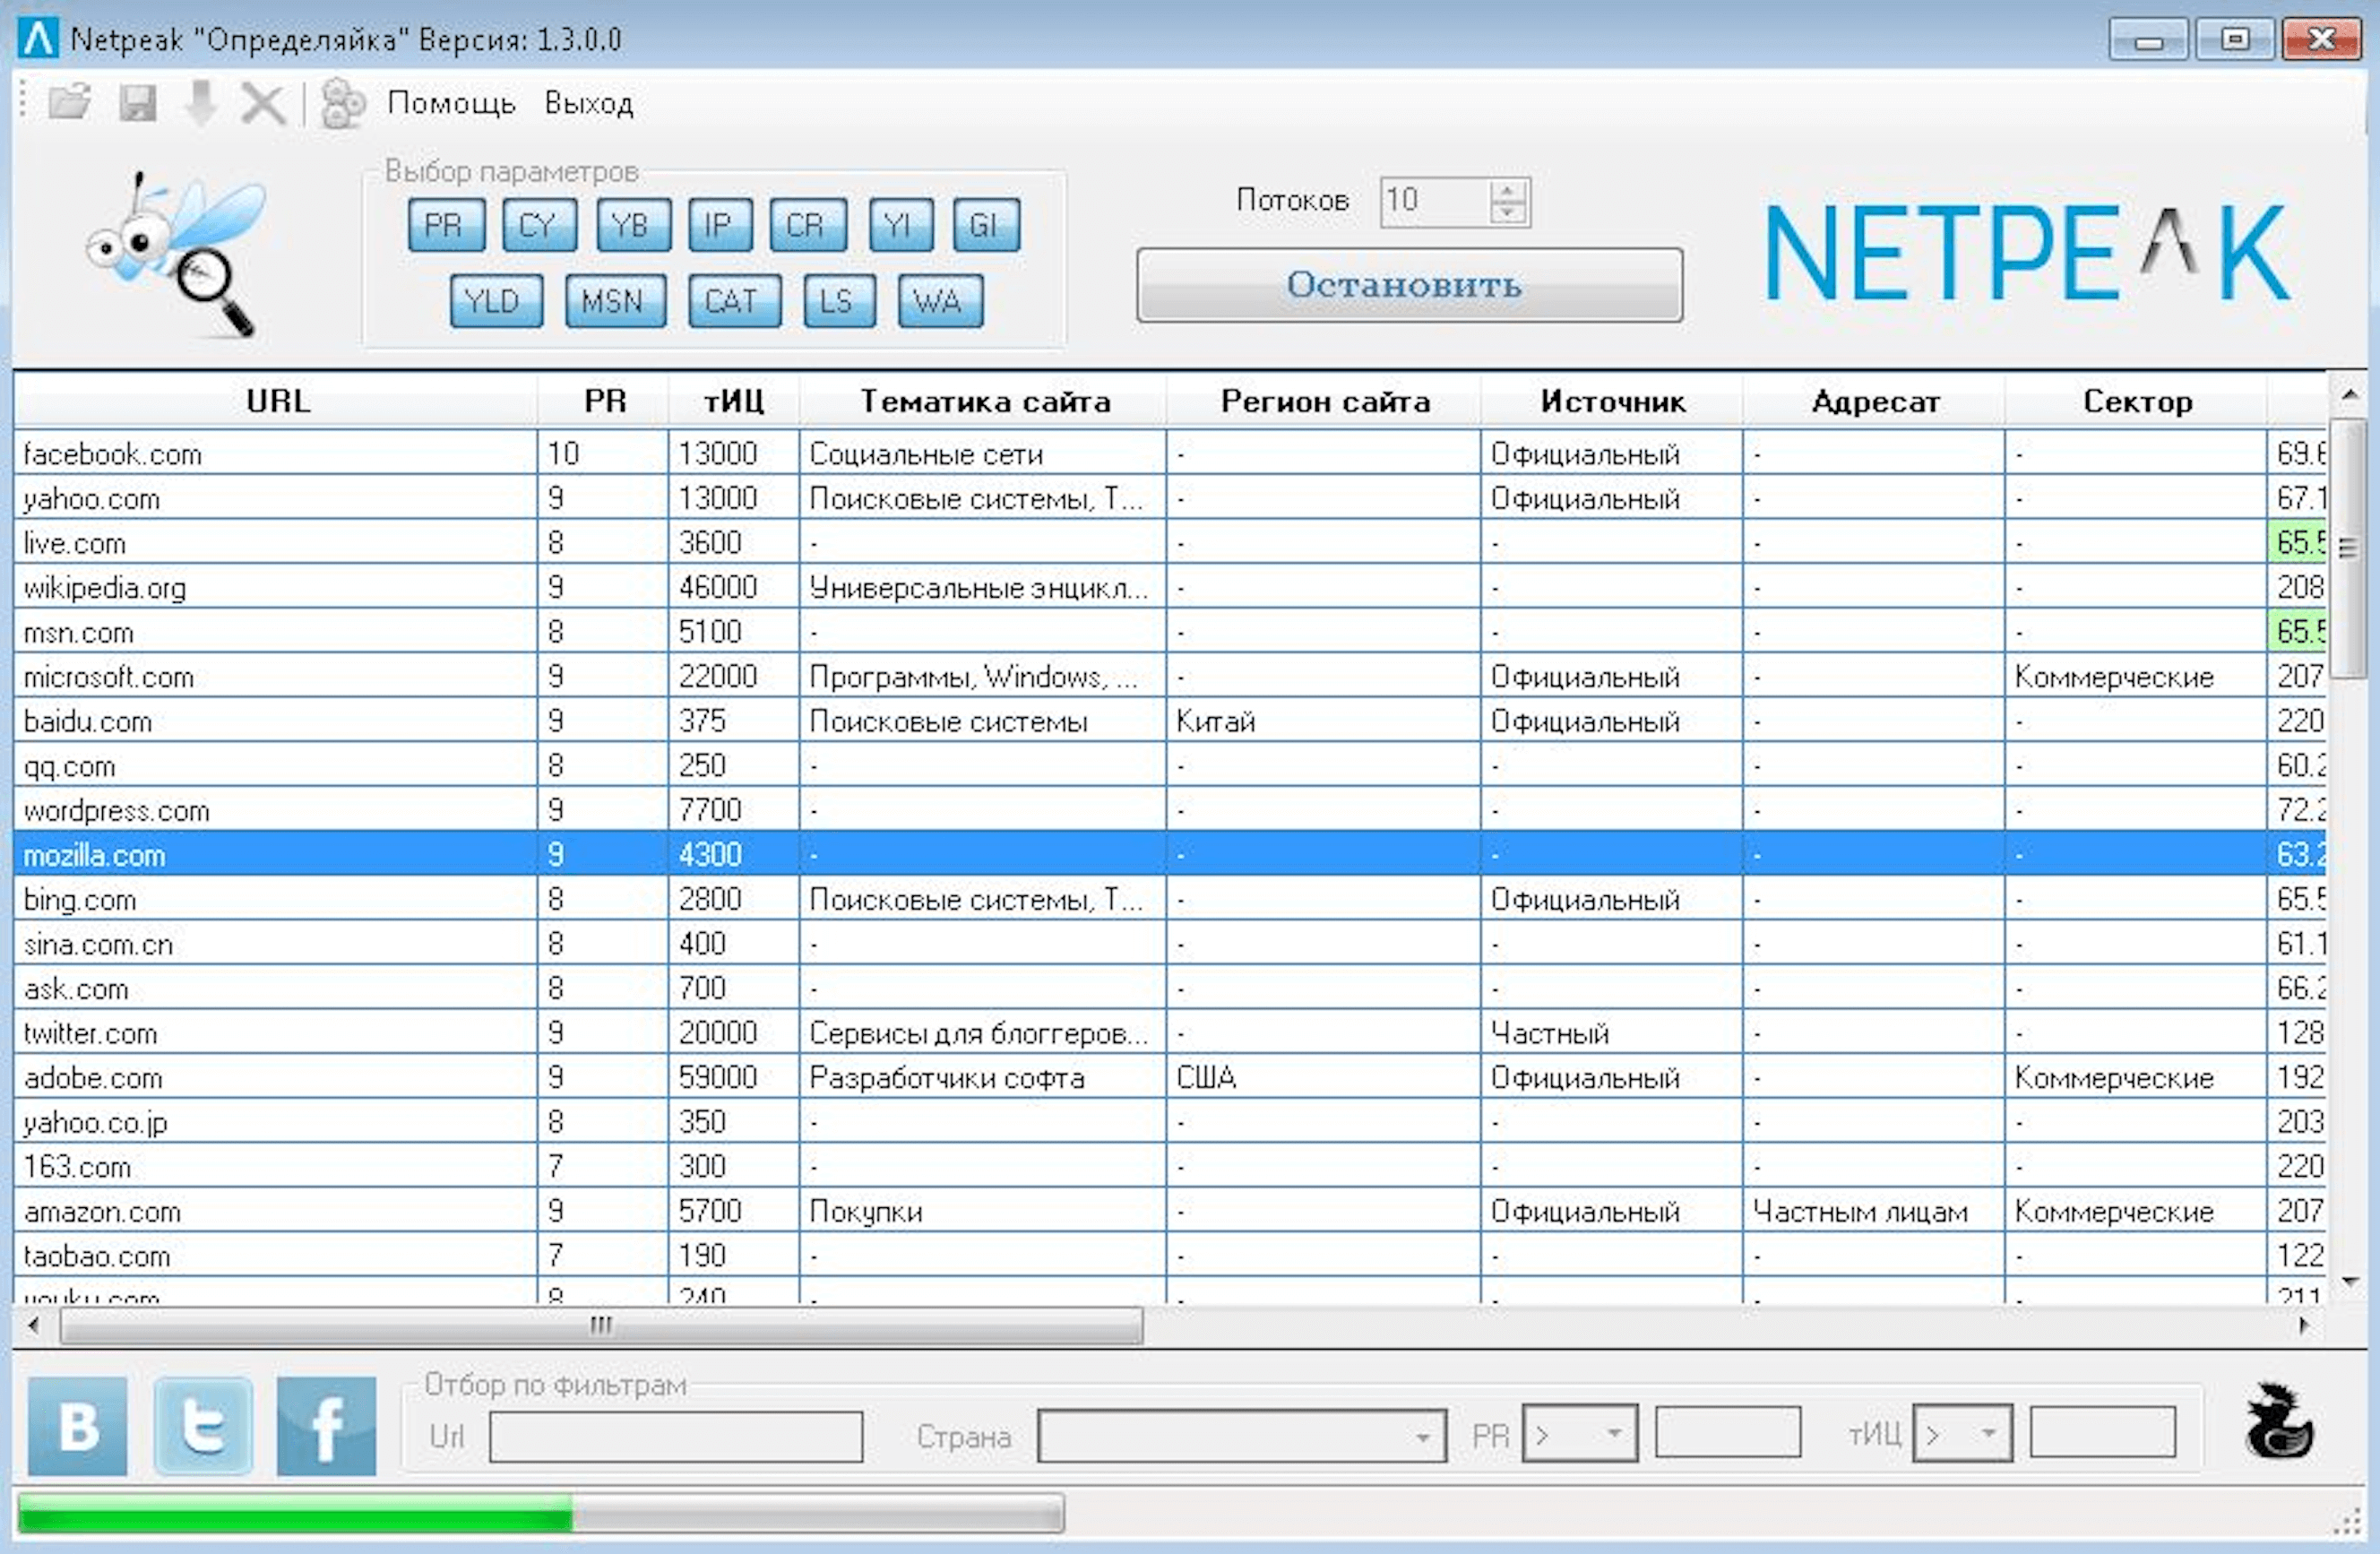Screen dimensions: 2380x1554
Task: Click the scroll down arrow
Action: point(2349,1281)
